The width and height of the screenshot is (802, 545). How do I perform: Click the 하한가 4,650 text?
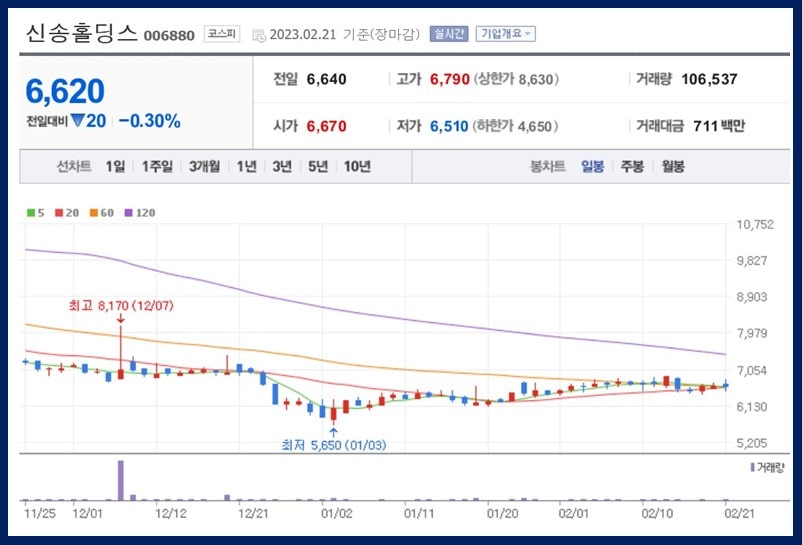point(515,126)
